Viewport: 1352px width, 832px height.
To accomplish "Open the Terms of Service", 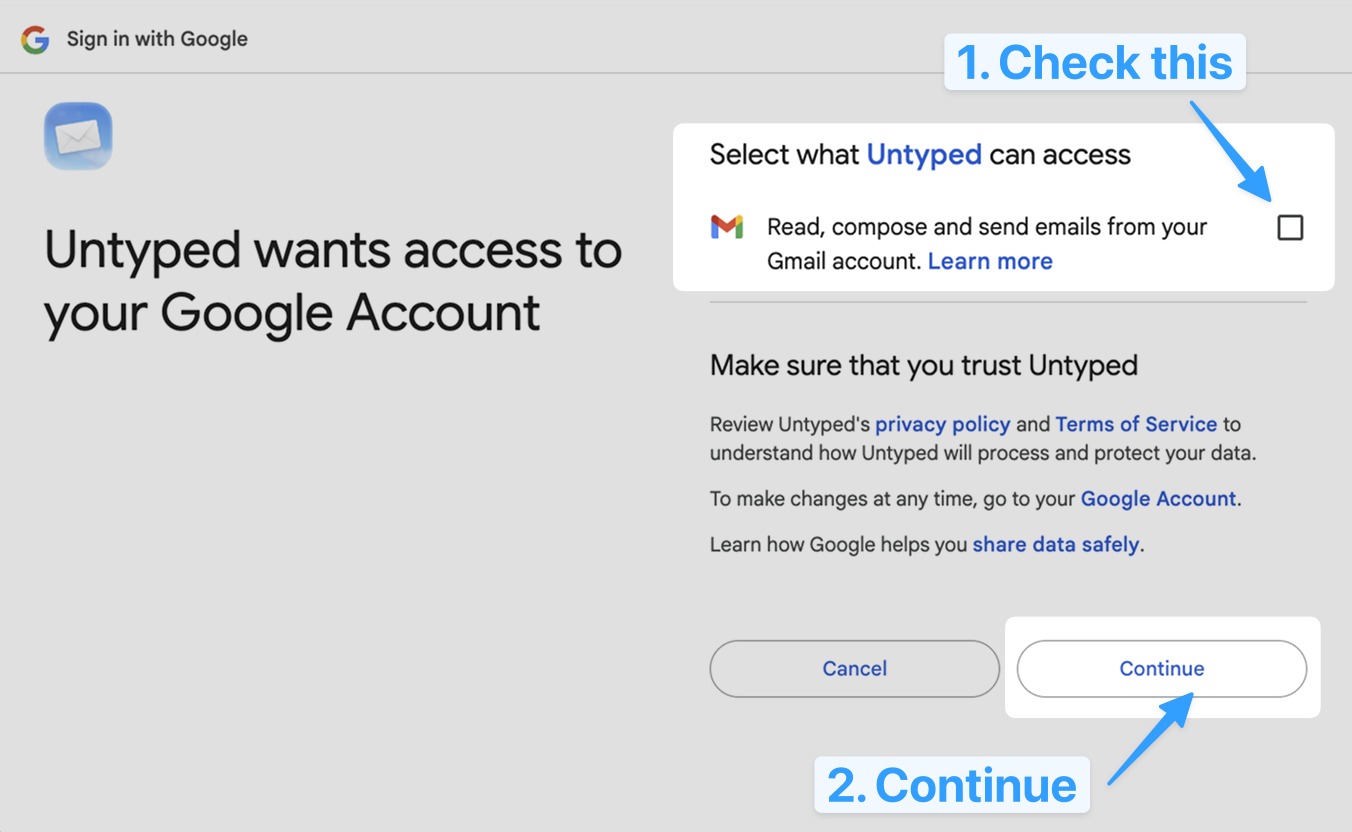I will pos(1136,424).
